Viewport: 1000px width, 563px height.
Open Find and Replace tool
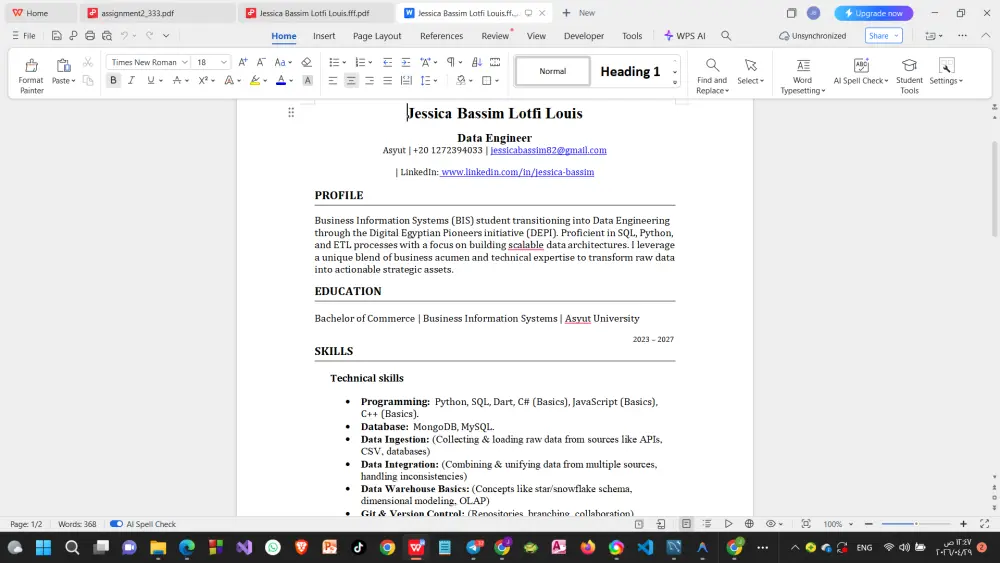(x=712, y=75)
